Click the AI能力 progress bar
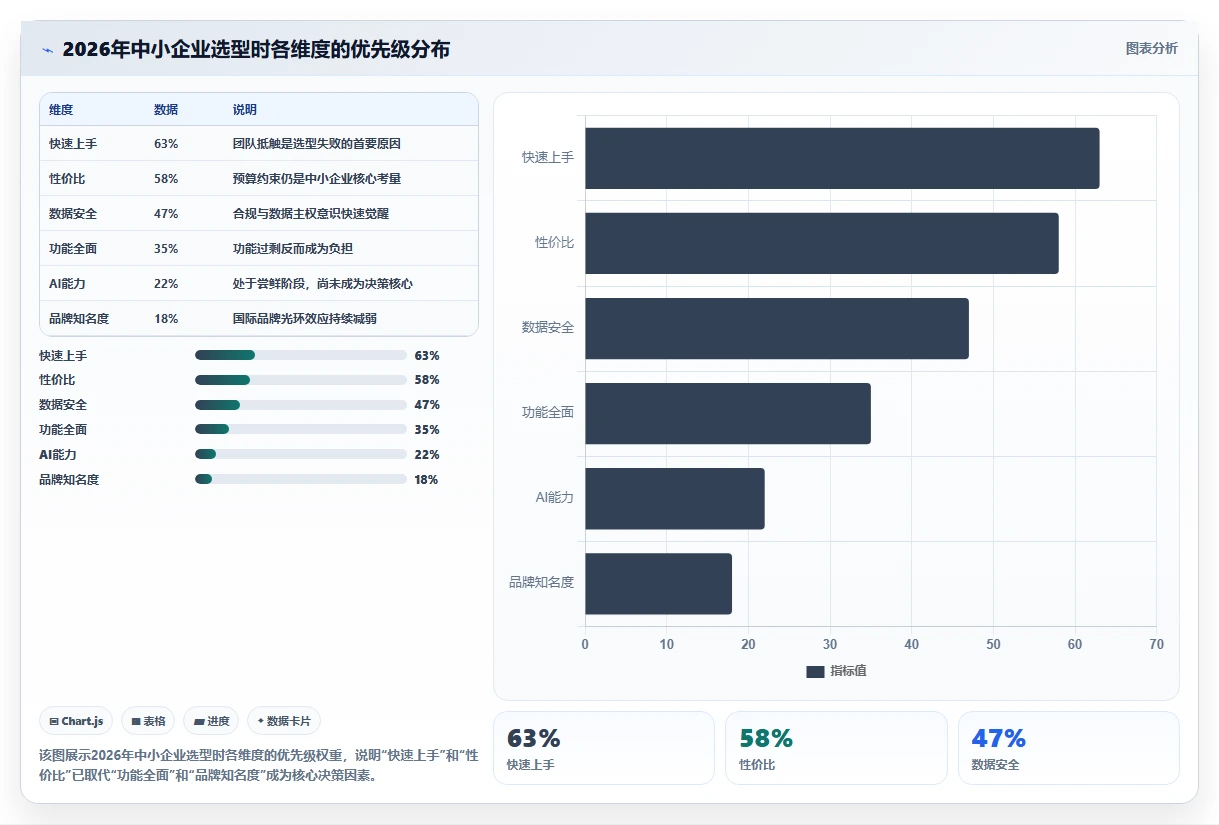The image size is (1219, 825). tap(300, 455)
